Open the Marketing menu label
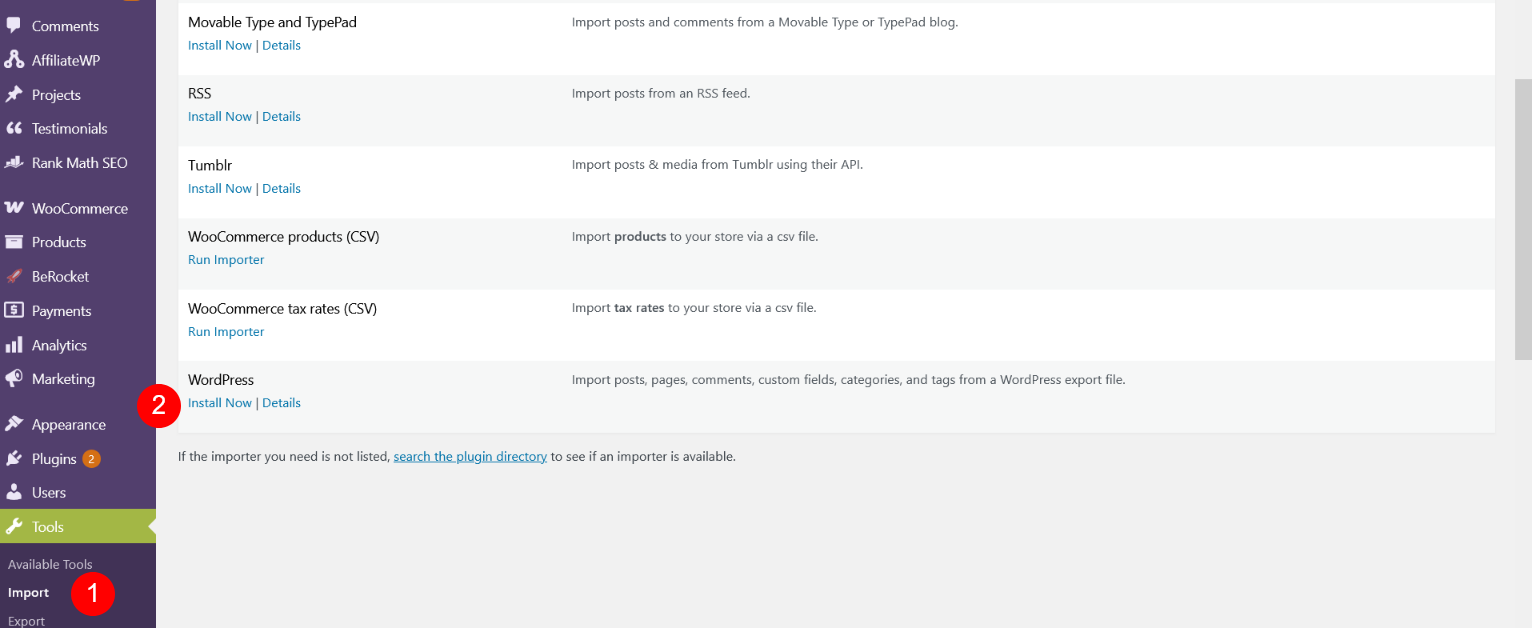 coord(63,379)
